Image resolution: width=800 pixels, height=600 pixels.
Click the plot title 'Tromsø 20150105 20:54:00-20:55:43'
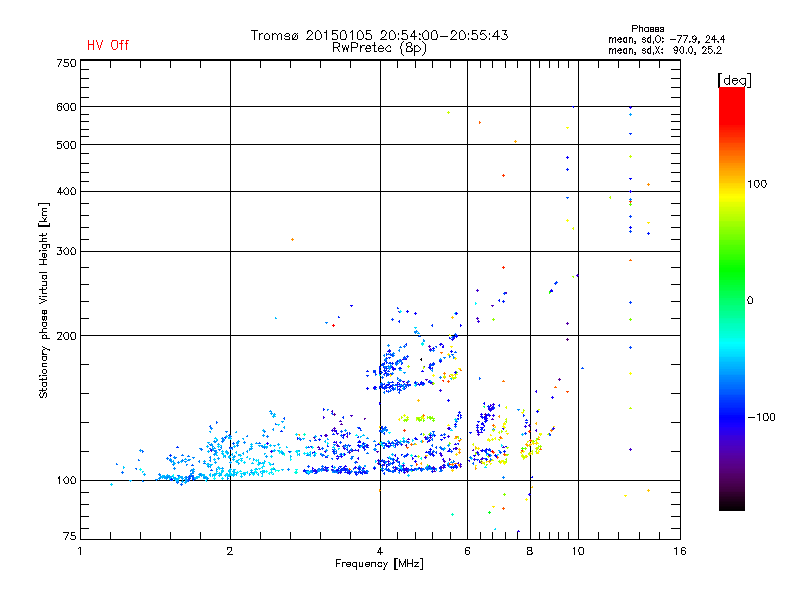(379, 35)
